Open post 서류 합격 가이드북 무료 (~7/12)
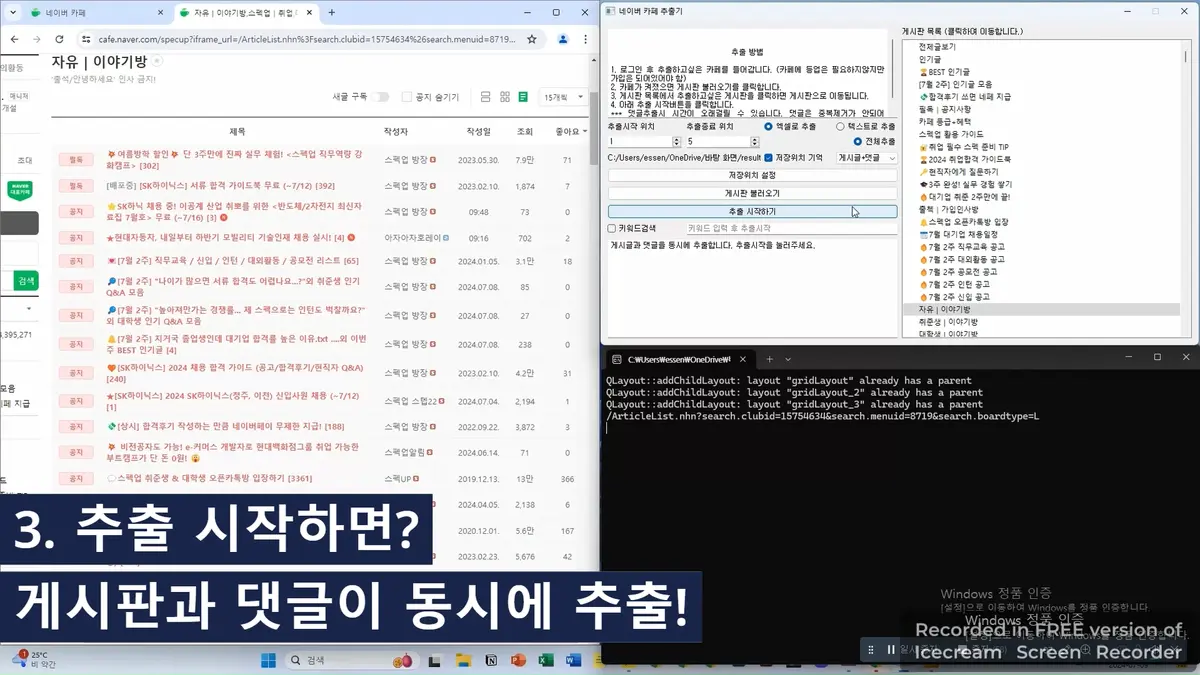Viewport: 1200px width, 675px height. 220,186
